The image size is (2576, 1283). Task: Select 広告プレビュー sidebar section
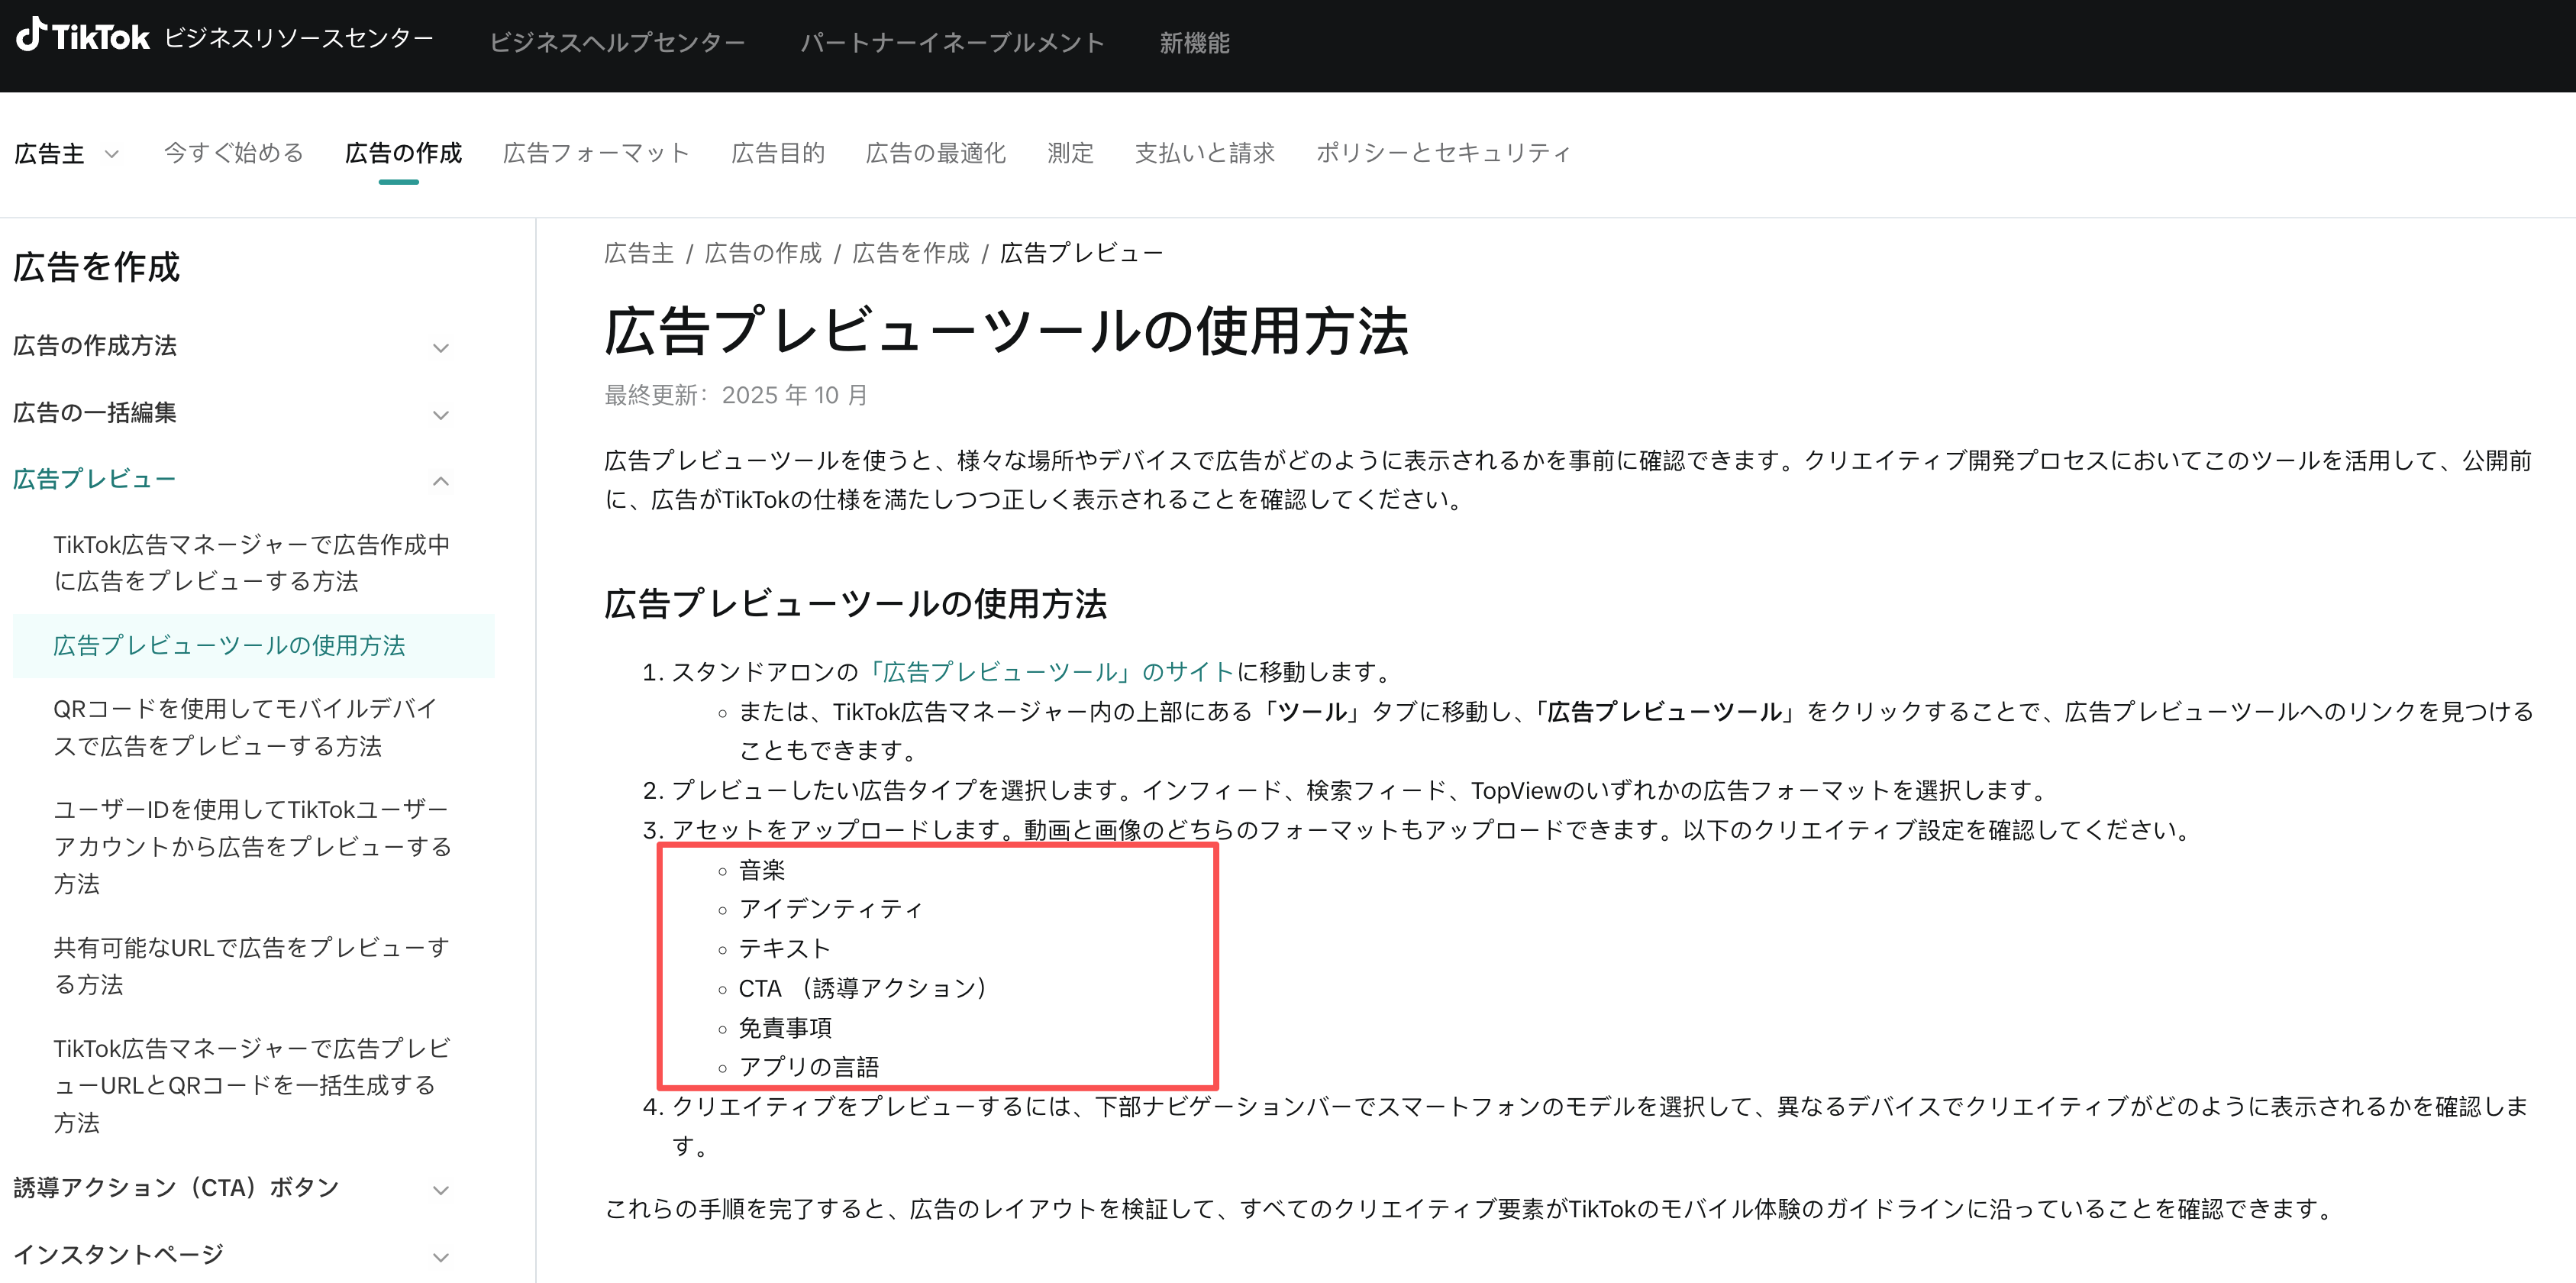point(95,479)
